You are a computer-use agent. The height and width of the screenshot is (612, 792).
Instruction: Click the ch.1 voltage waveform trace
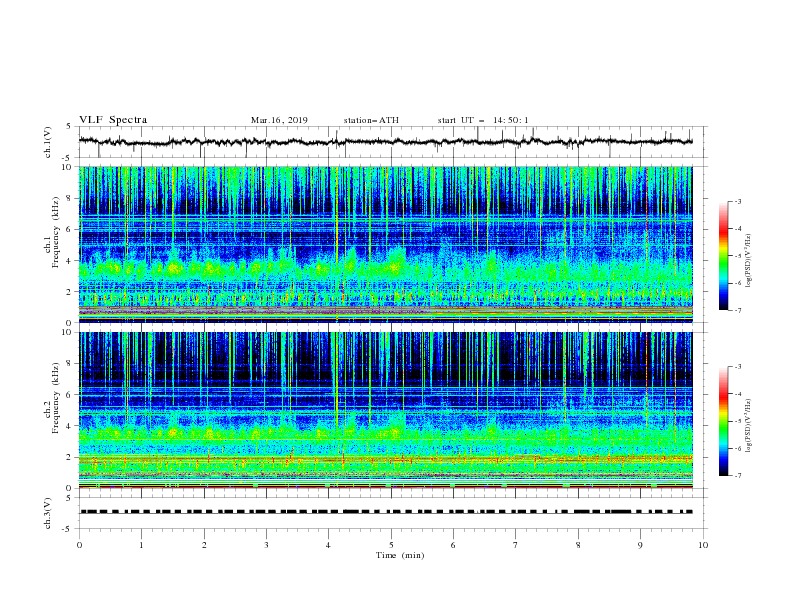click(x=385, y=142)
